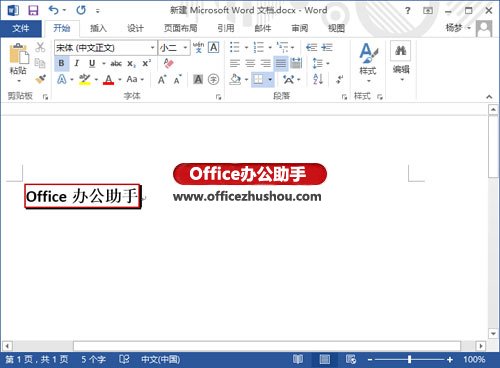
Task: Apply character shading (gray A)
Action: pyautogui.click(x=198, y=79)
